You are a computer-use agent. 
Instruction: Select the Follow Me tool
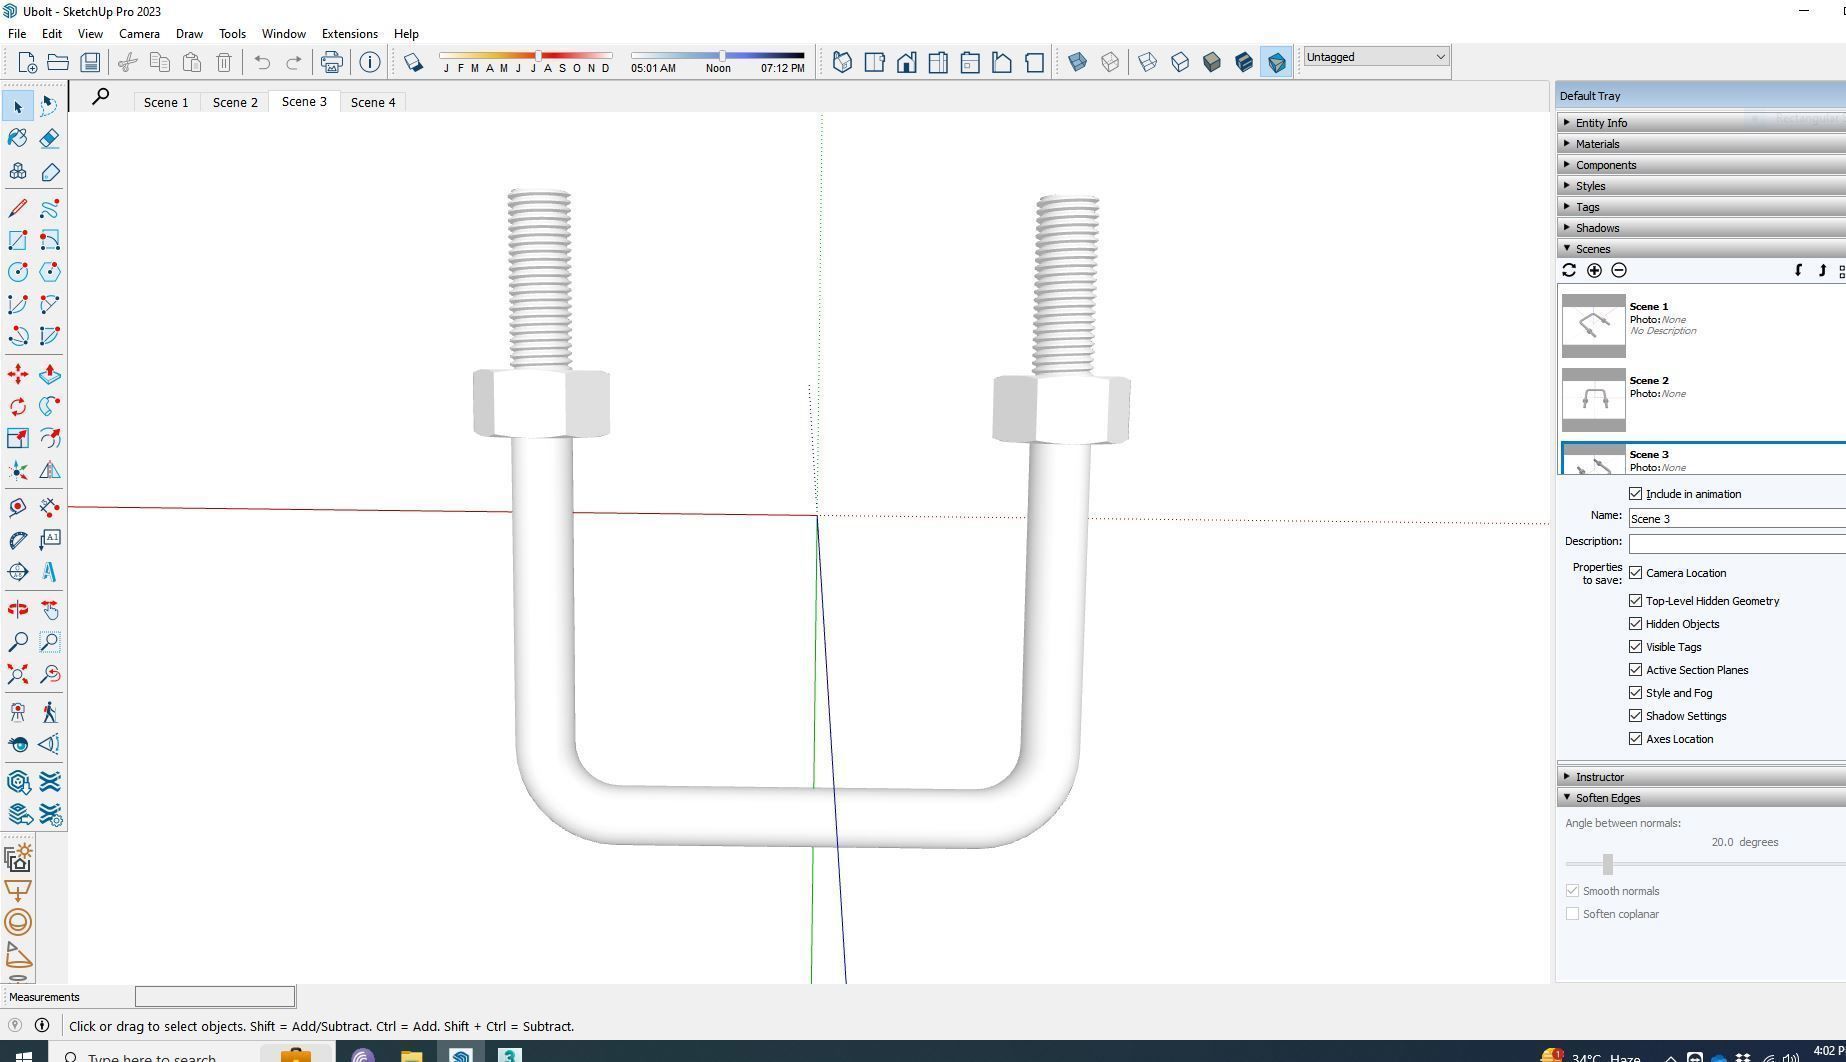click(50, 406)
